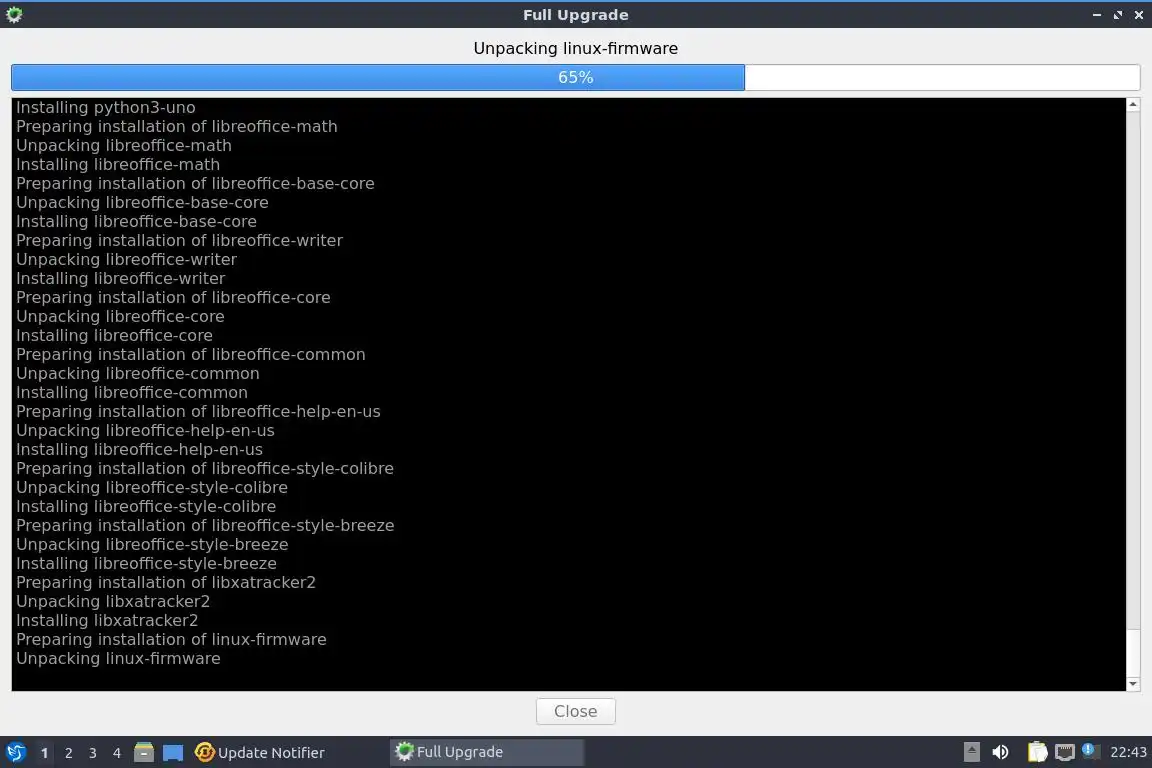Switch to virtual desktop 2
Screen dimensions: 1152x768
tap(68, 753)
